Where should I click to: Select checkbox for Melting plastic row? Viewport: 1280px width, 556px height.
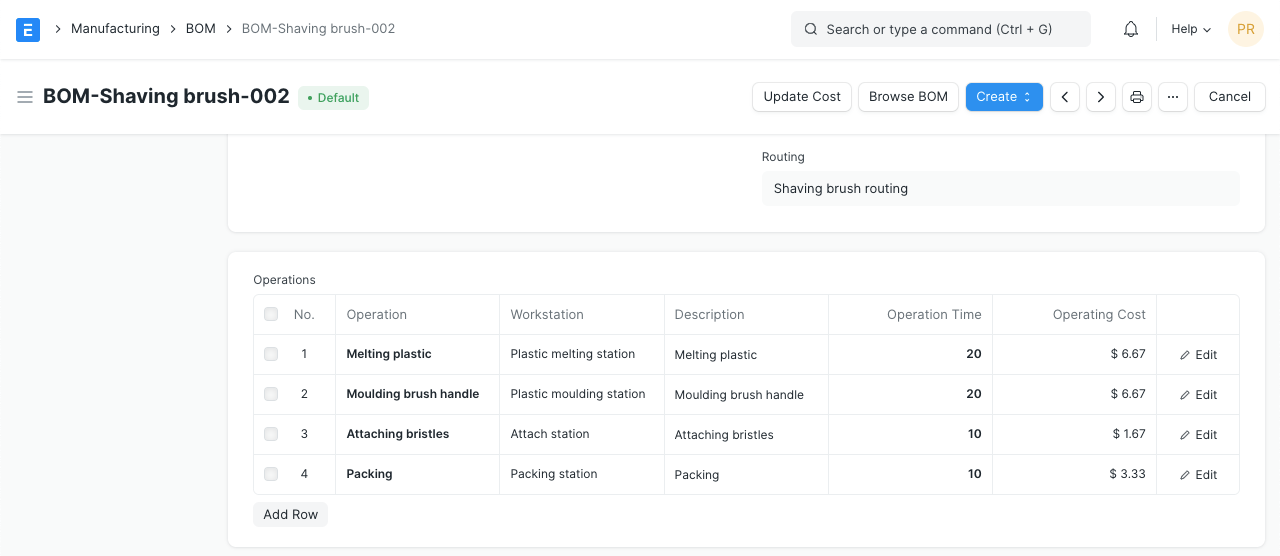[271, 354]
